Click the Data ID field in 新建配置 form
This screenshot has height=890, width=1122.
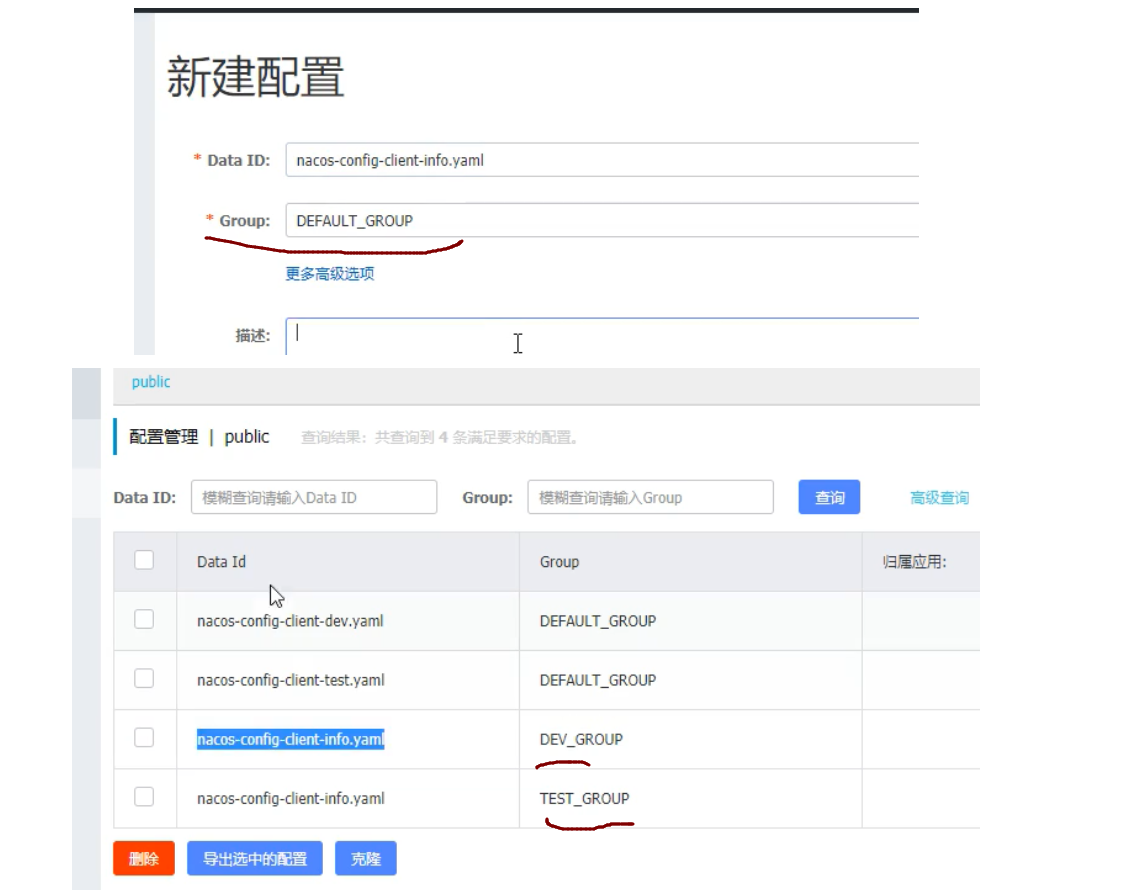(x=602, y=160)
